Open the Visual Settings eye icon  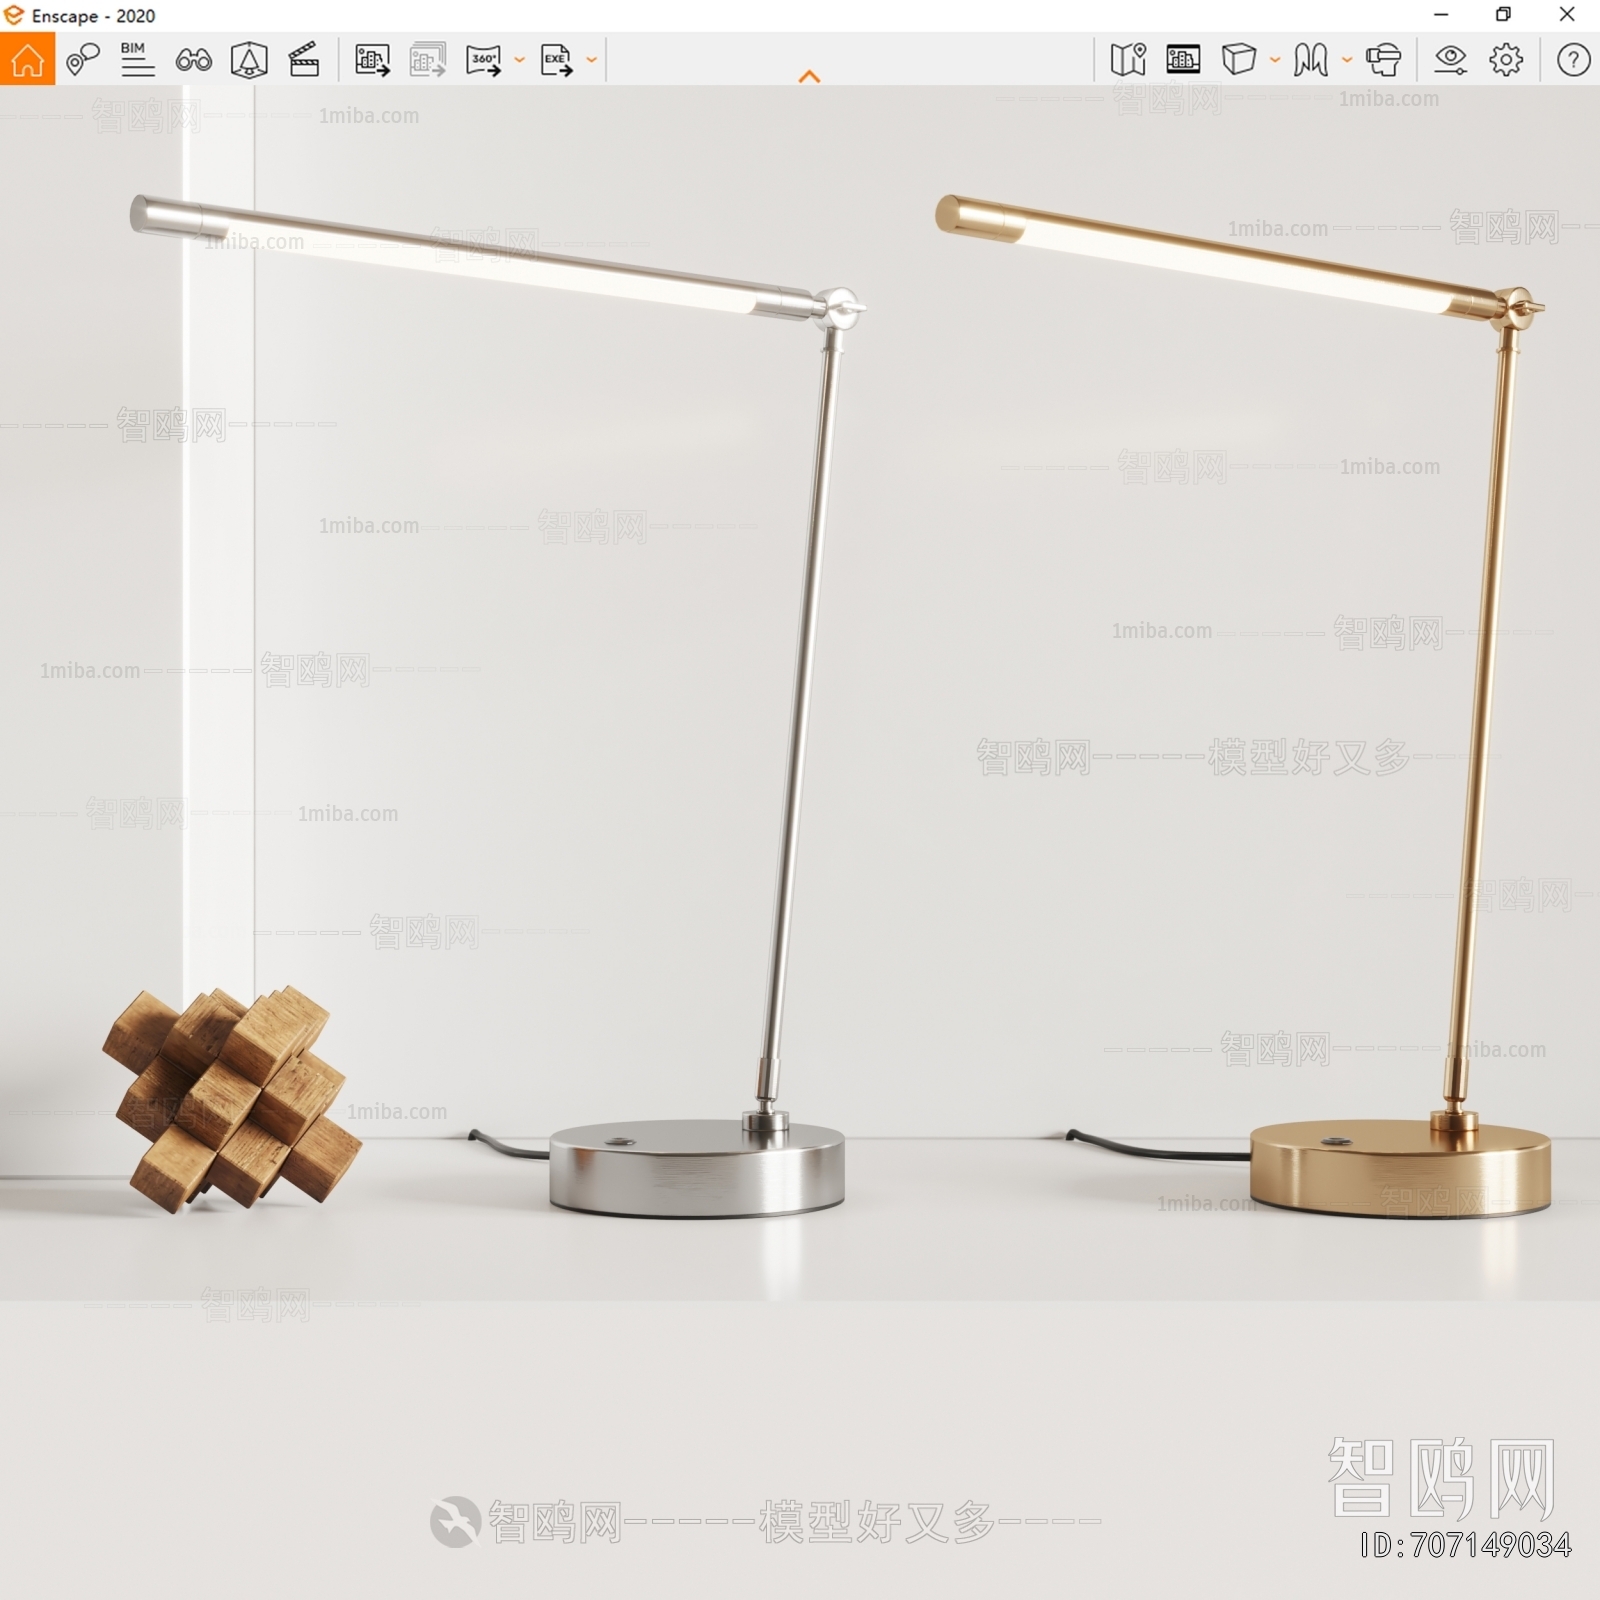(x=1450, y=60)
